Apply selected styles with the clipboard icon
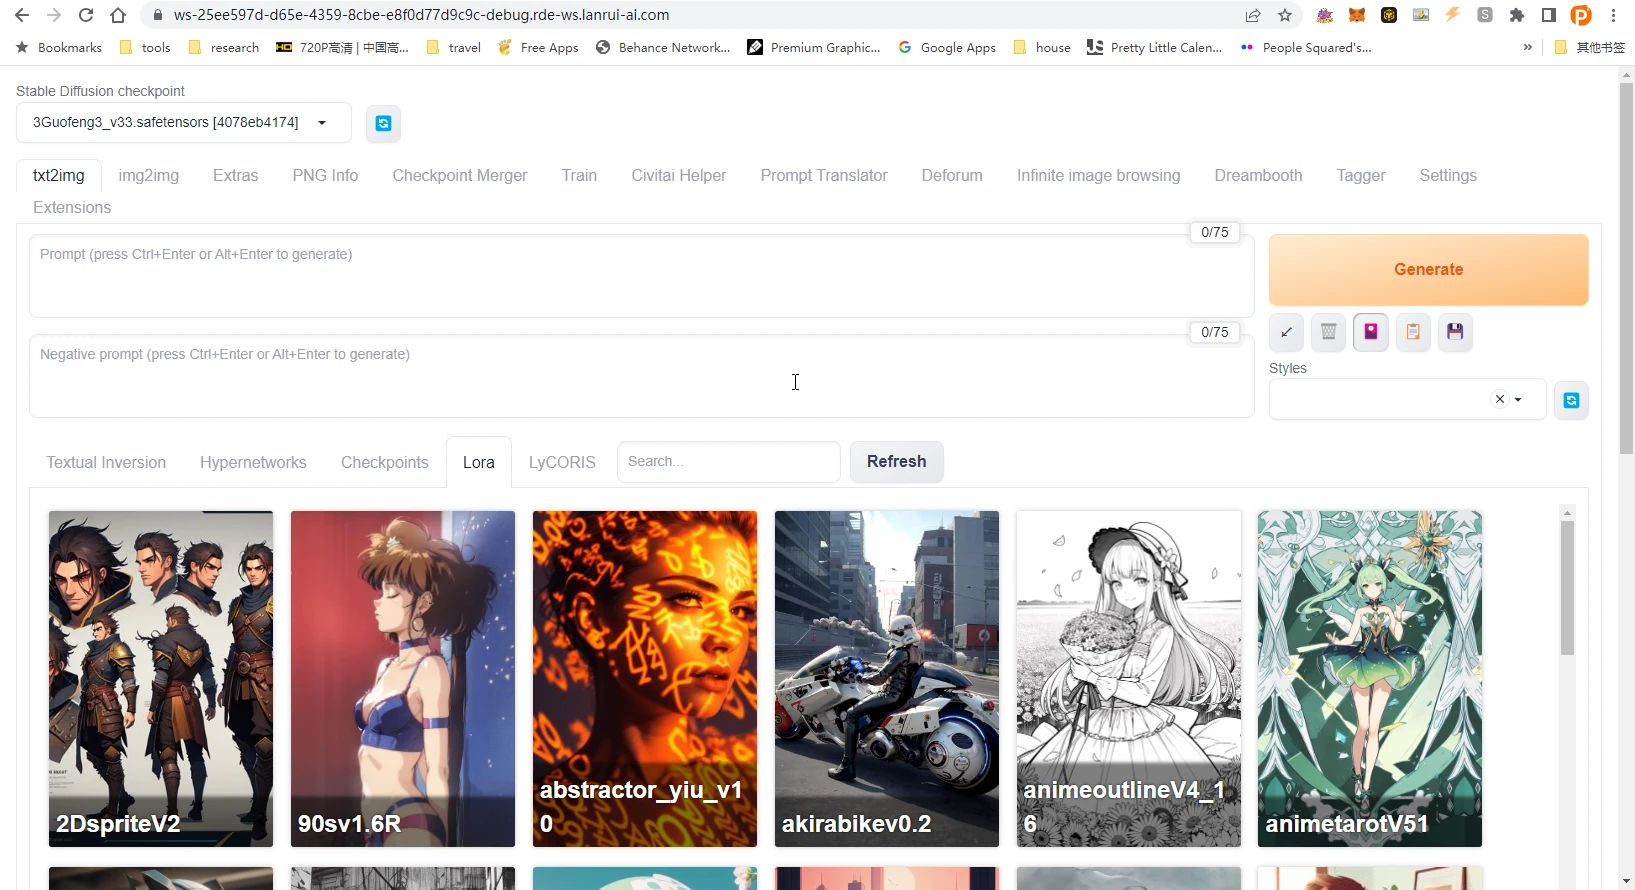The height and width of the screenshot is (890, 1635). (x=1413, y=332)
